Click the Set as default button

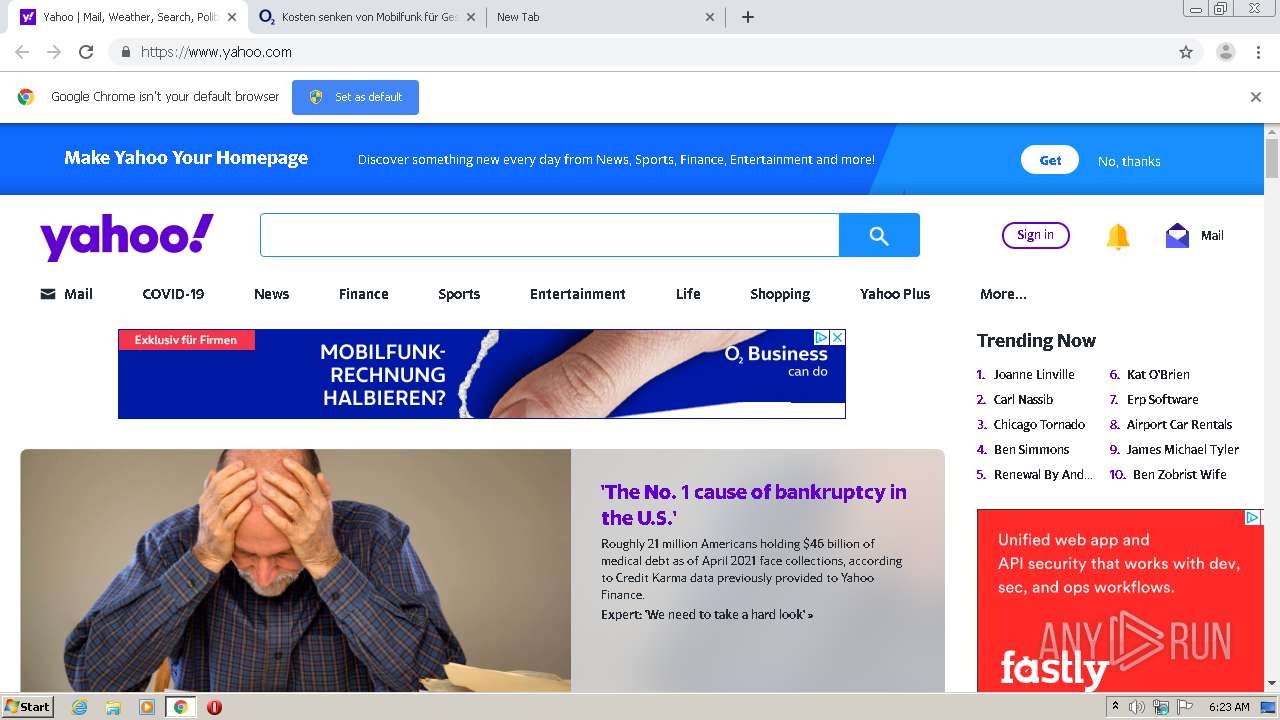355,97
